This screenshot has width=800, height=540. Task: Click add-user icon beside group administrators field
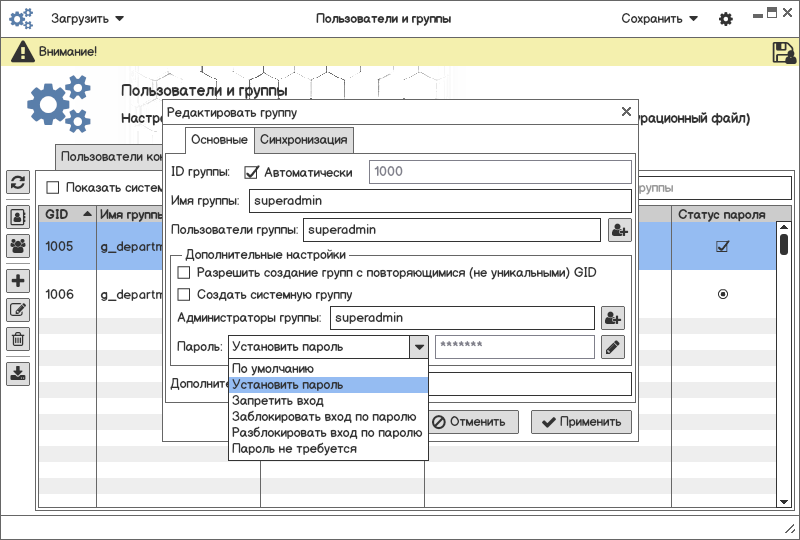(x=612, y=318)
